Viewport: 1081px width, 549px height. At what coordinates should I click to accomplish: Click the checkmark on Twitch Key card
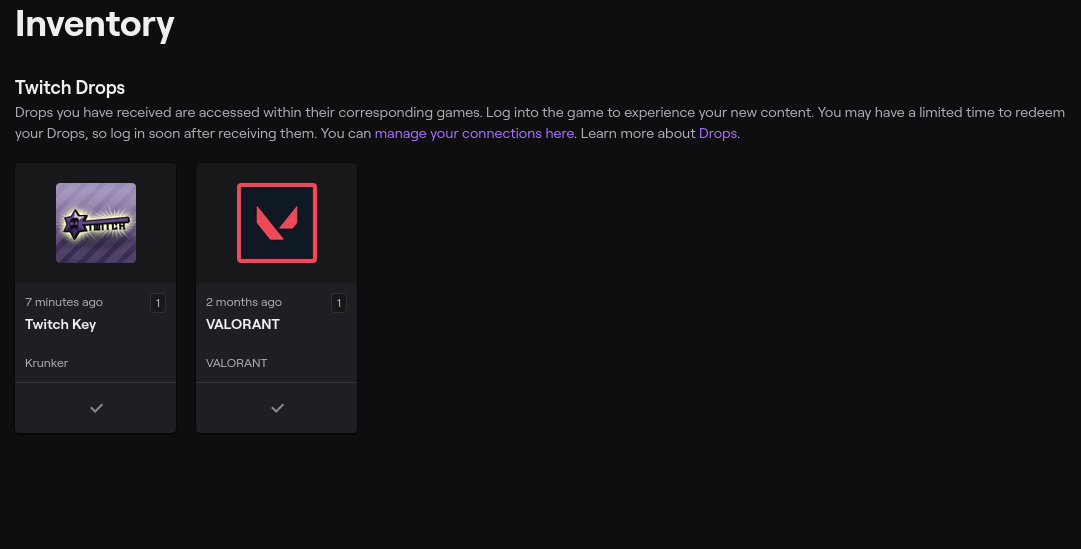96,408
